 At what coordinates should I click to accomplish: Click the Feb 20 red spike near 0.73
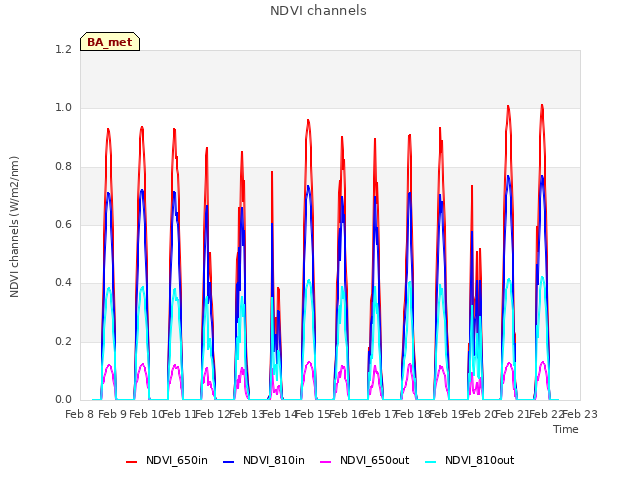coord(472,187)
